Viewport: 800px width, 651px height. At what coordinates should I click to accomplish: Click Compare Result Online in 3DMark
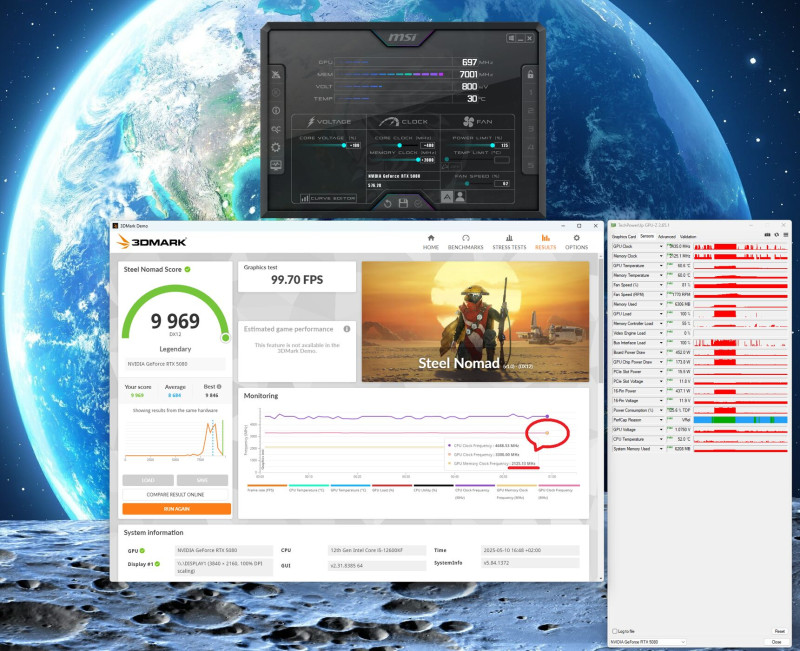click(x=176, y=494)
